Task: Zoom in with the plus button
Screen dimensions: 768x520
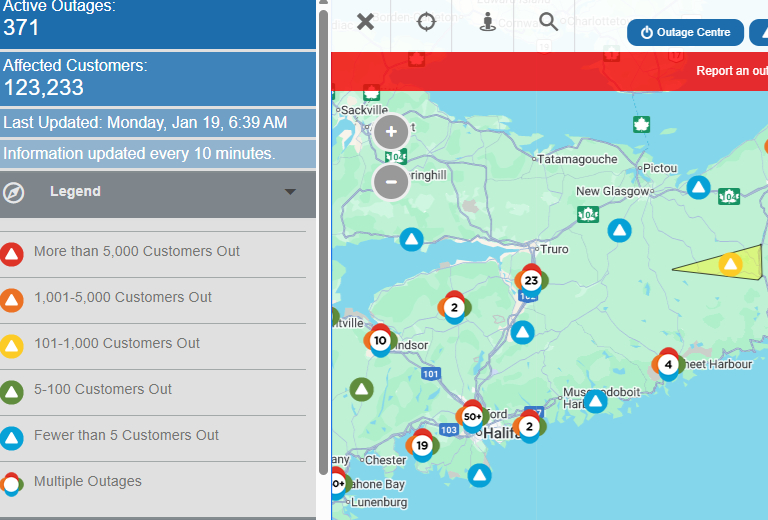Action: [391, 131]
